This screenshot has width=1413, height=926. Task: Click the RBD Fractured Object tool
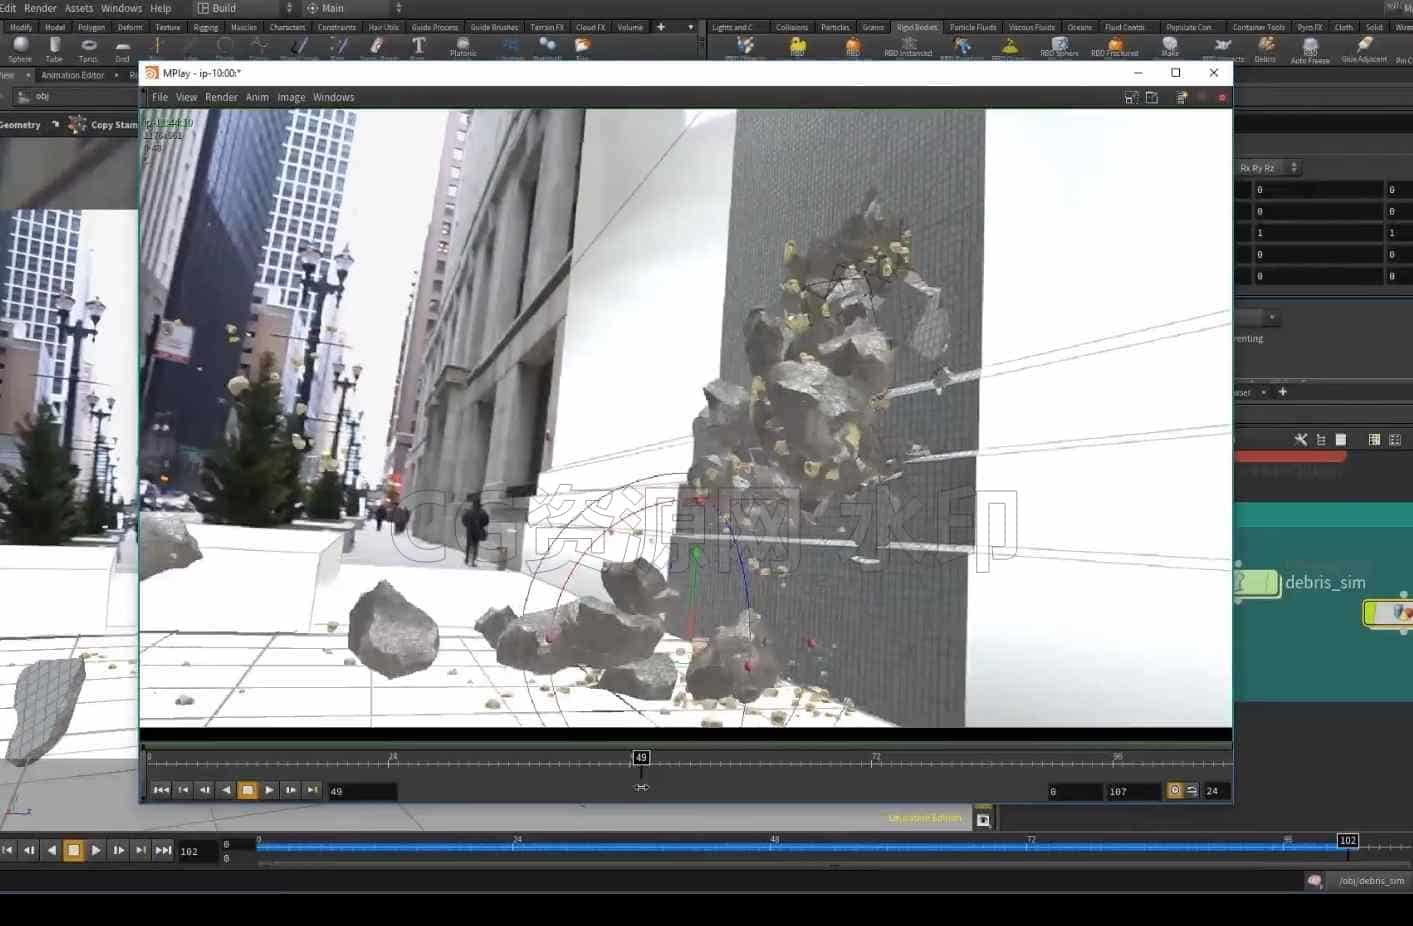1114,47
